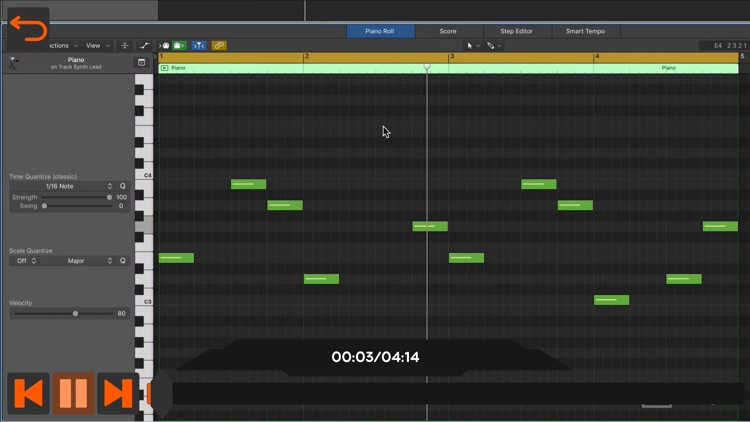Select the C3 note starting at bar 4
The width and height of the screenshot is (750, 422).
[x=611, y=300]
